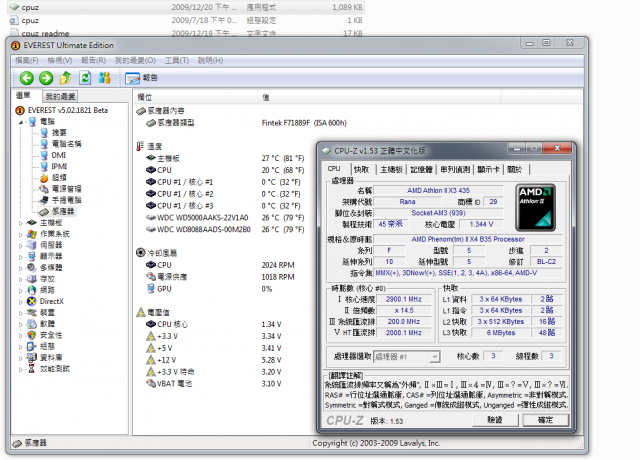Expand the 裝置 devices tree node
640x460 pixels.
click(21, 313)
